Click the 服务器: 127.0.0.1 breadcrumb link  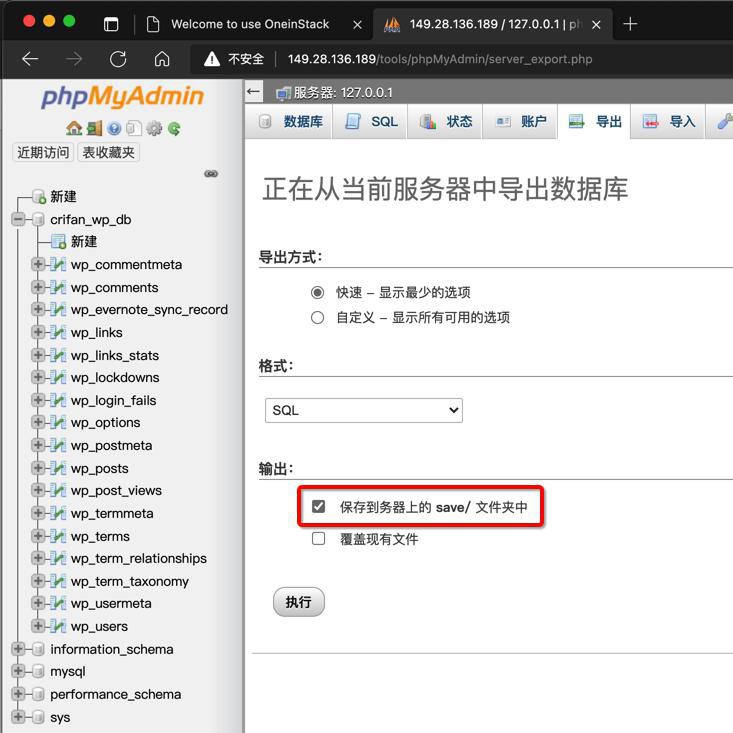tap(343, 93)
